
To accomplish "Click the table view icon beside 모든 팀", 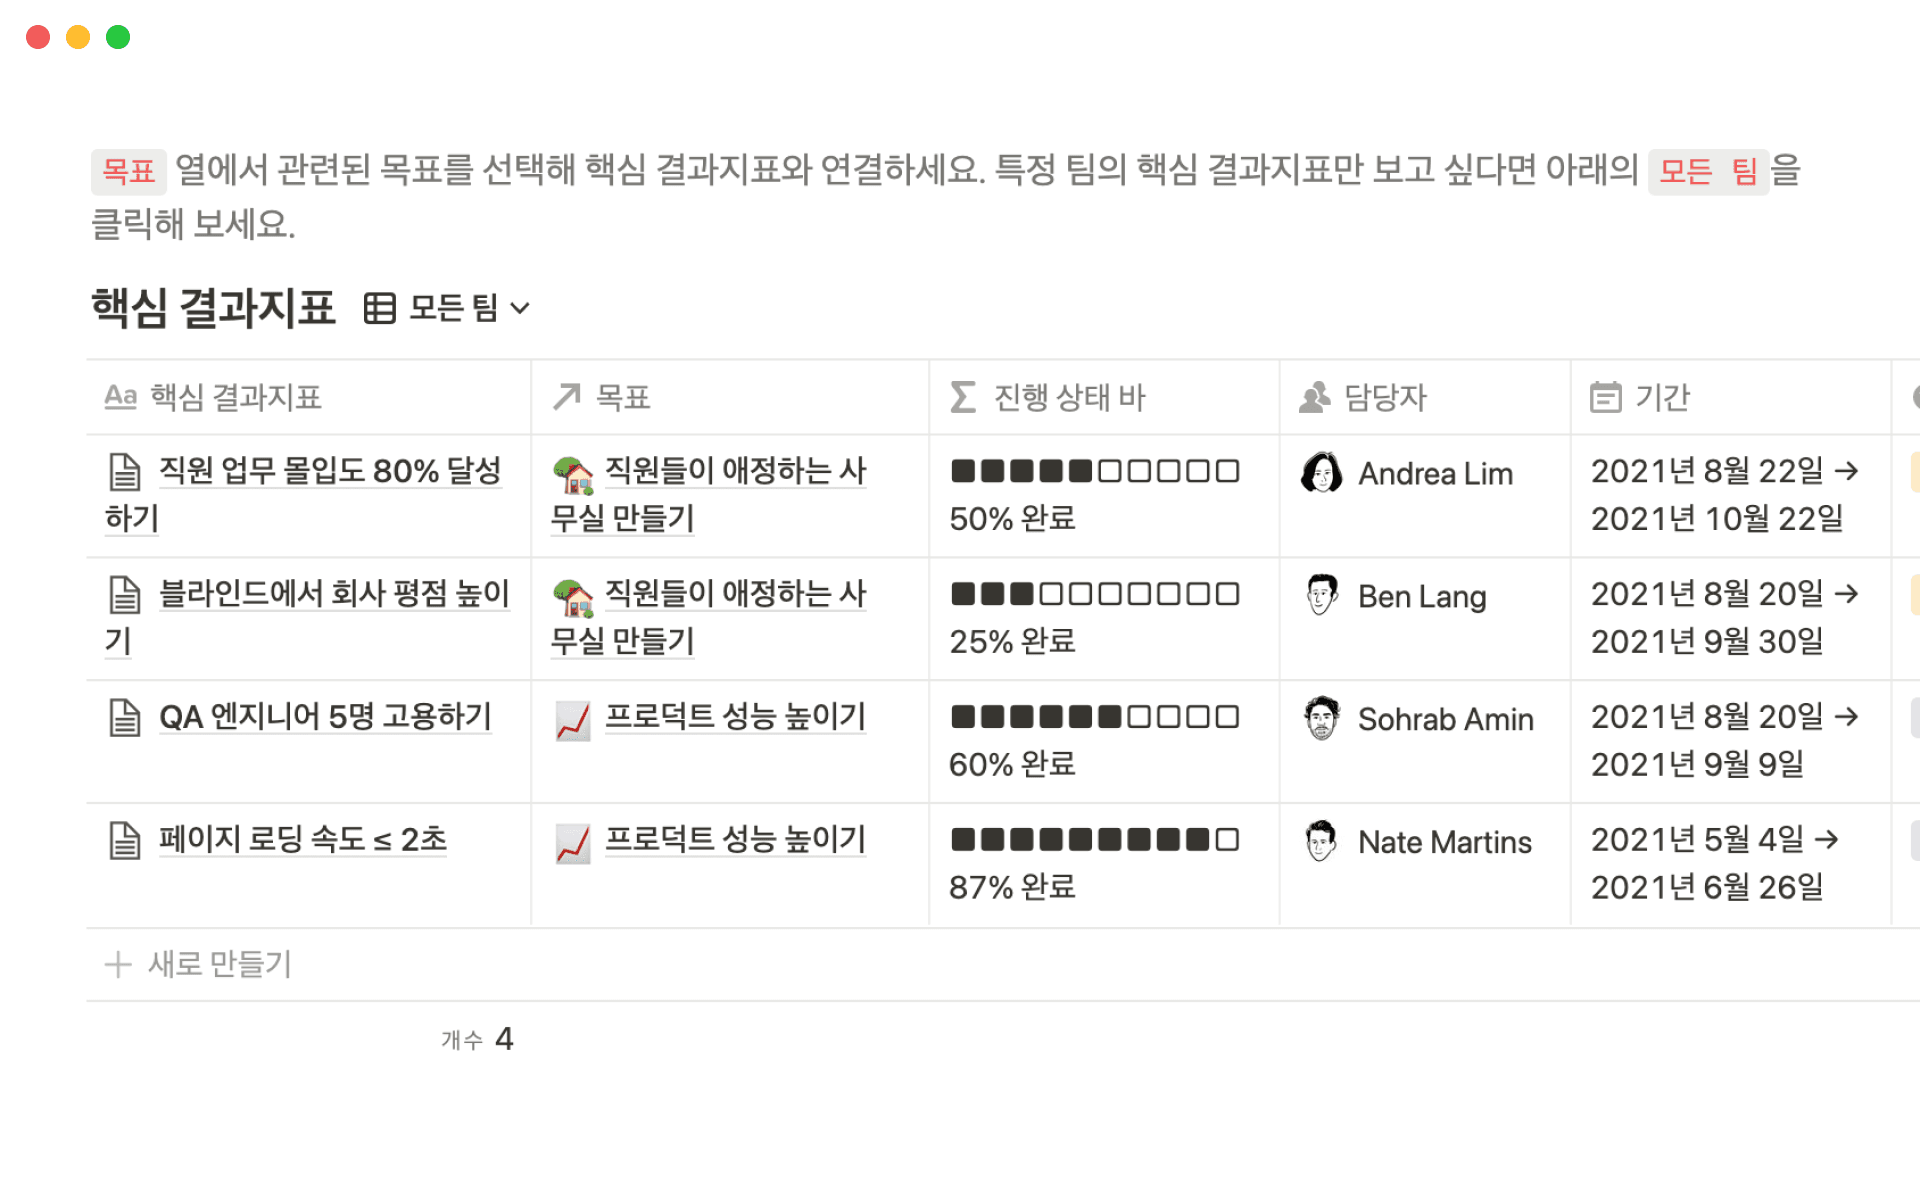I will pyautogui.click(x=380, y=308).
